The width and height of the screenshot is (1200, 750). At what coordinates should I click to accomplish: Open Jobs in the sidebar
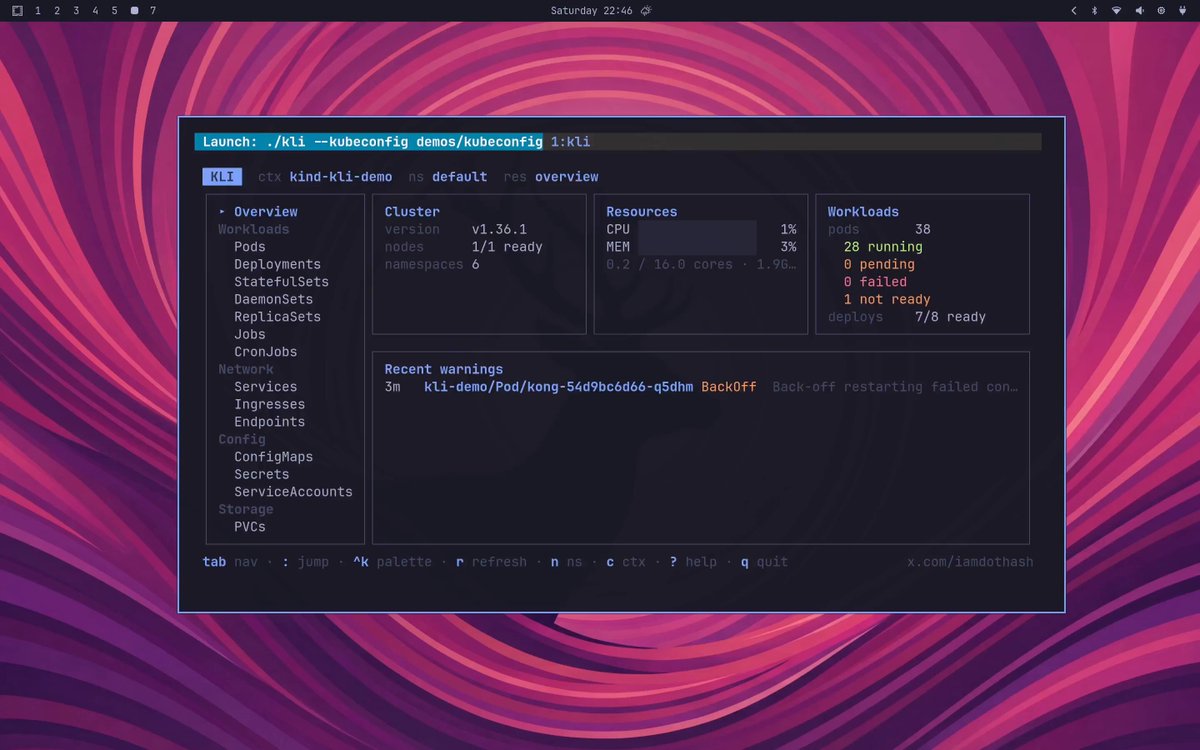tap(250, 334)
